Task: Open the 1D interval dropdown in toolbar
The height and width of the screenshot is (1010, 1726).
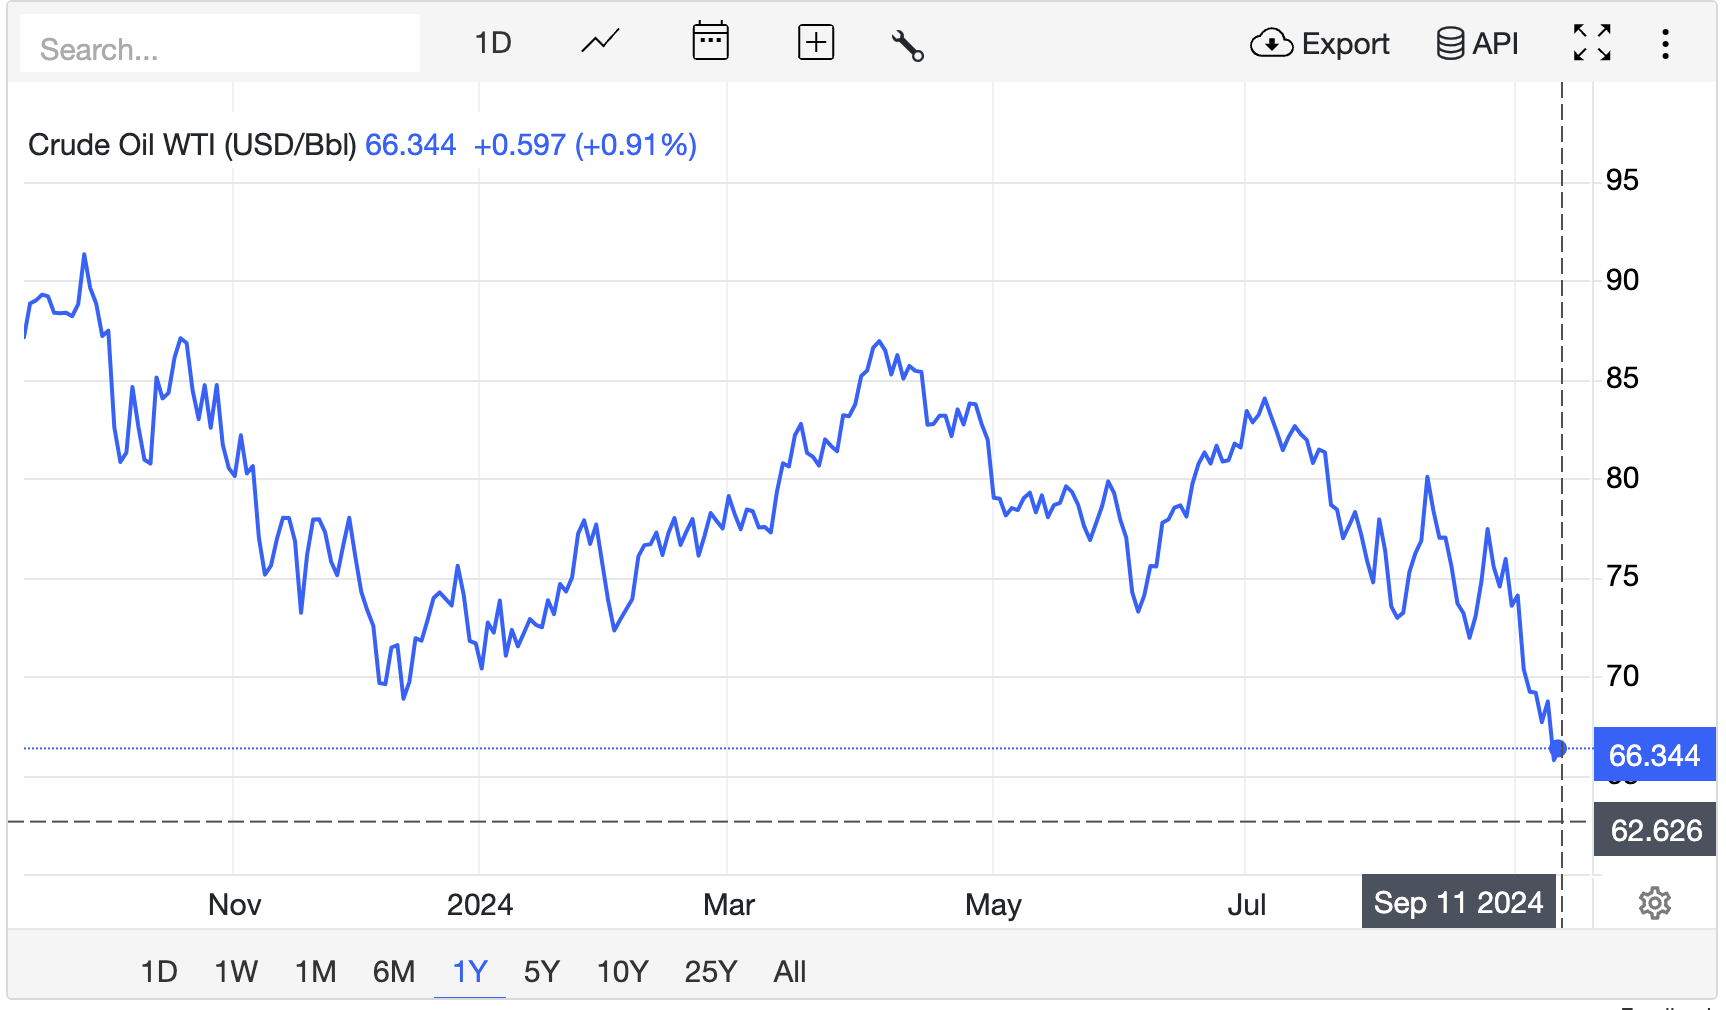Action: (493, 43)
